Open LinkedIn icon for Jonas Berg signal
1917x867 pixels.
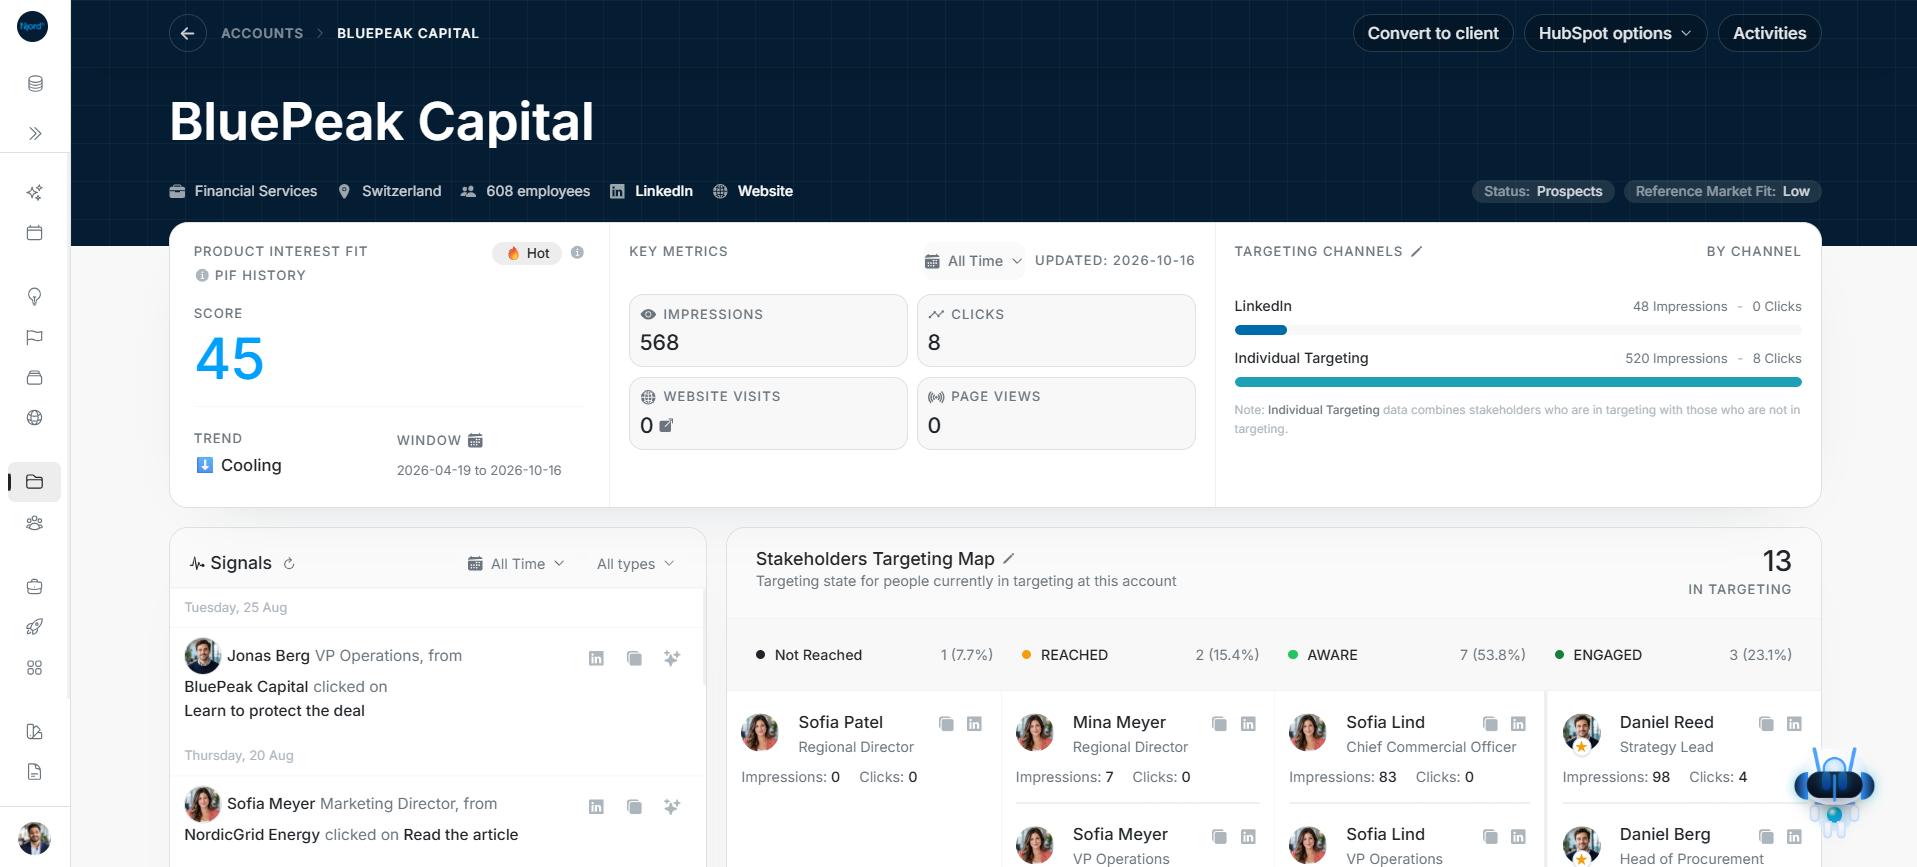pos(596,658)
